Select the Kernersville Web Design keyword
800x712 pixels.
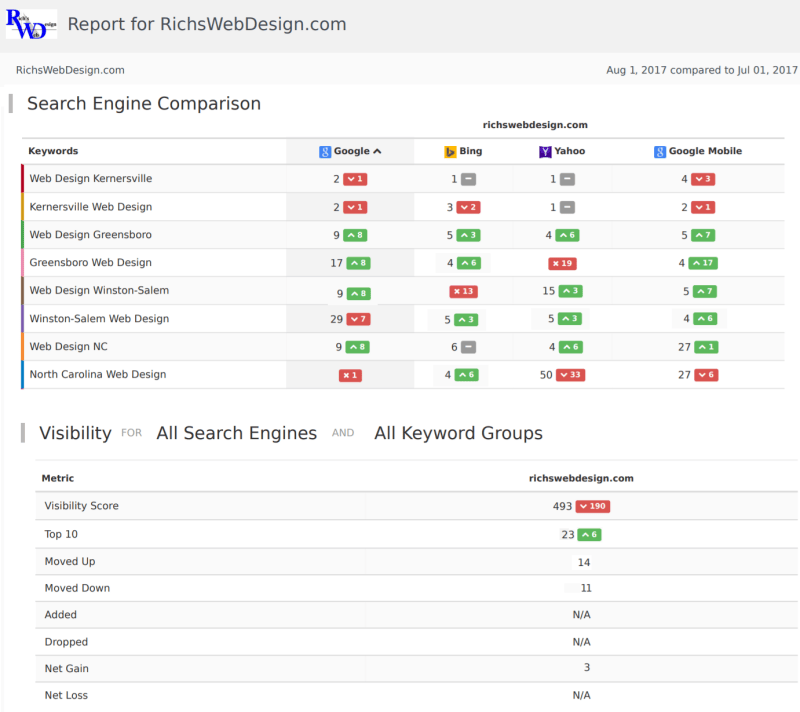click(x=91, y=207)
